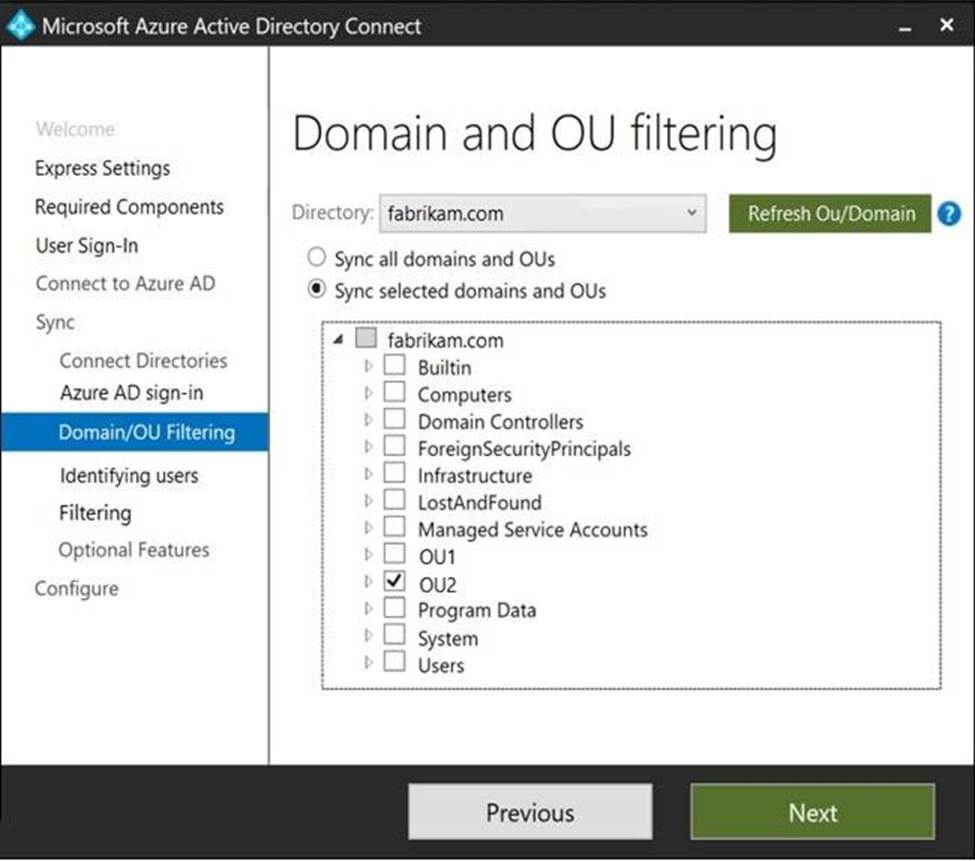Check the OU1 checkbox
The image size is (975, 861).
tap(395, 555)
